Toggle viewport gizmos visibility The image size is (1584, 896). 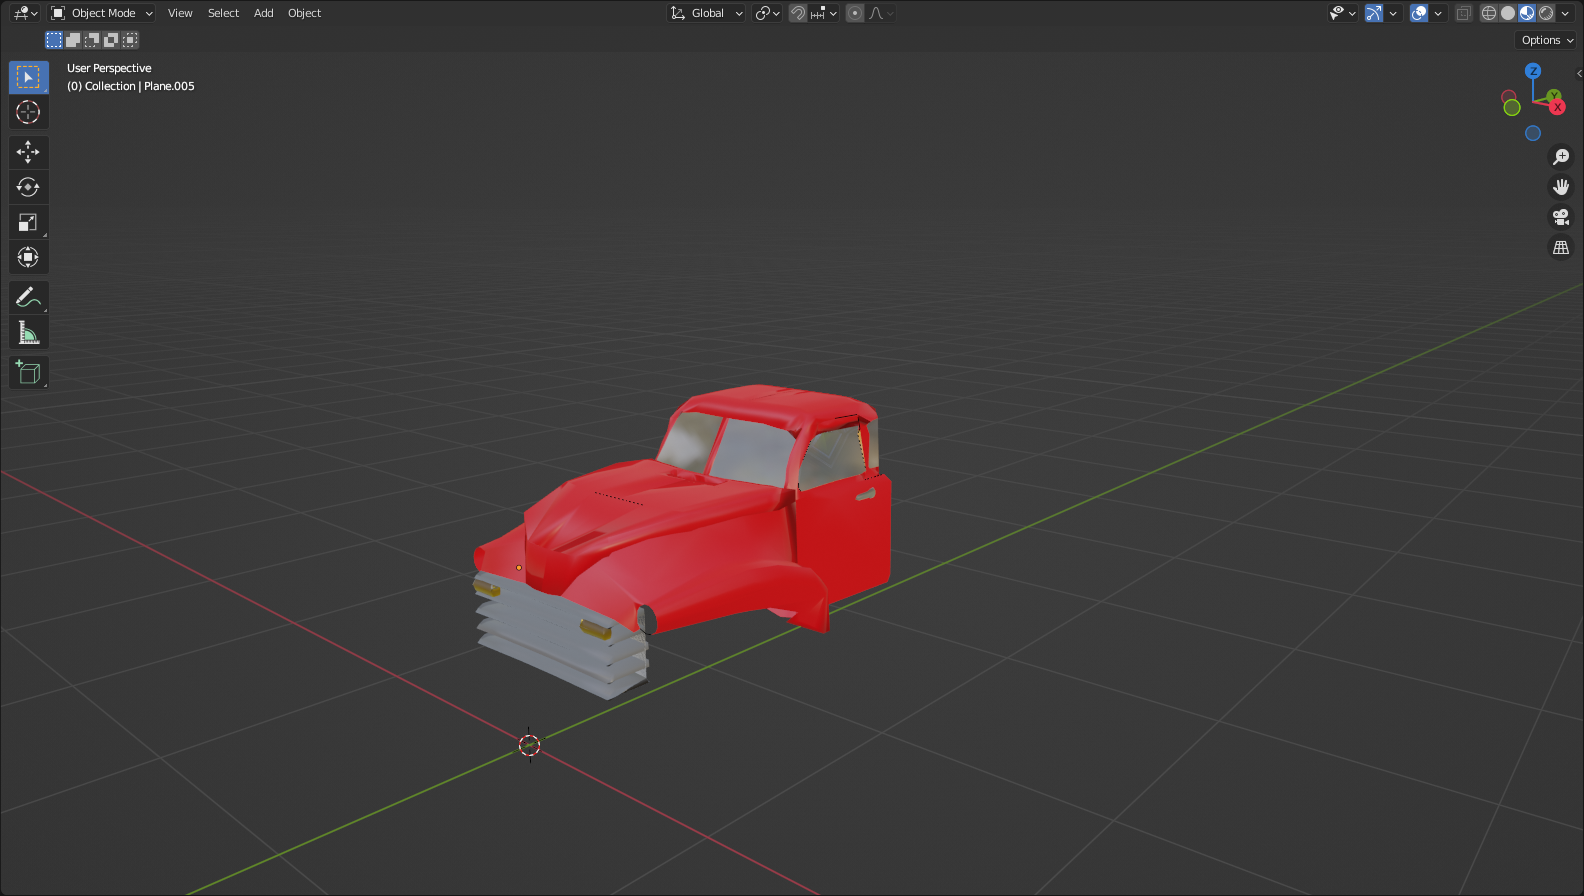[1374, 13]
